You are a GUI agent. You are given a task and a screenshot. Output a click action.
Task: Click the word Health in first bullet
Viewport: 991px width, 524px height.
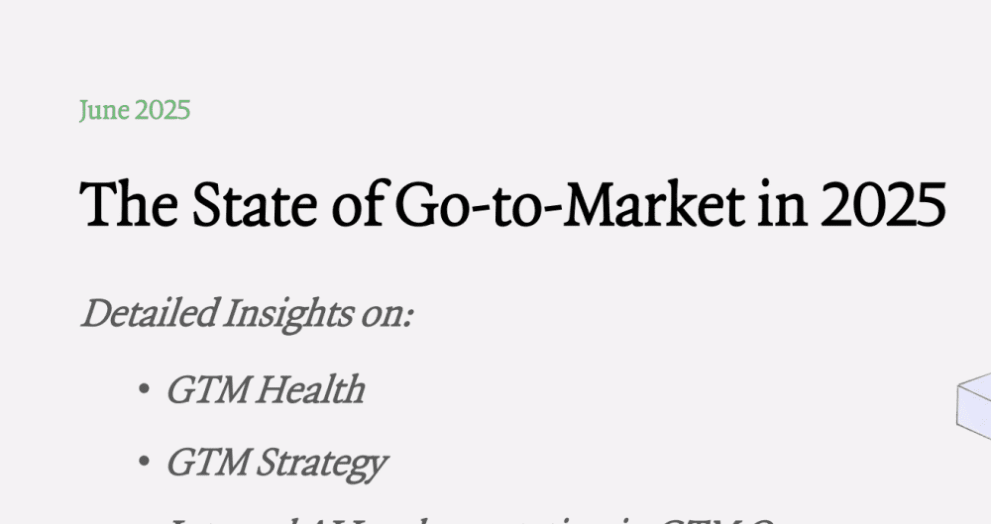pos(310,389)
